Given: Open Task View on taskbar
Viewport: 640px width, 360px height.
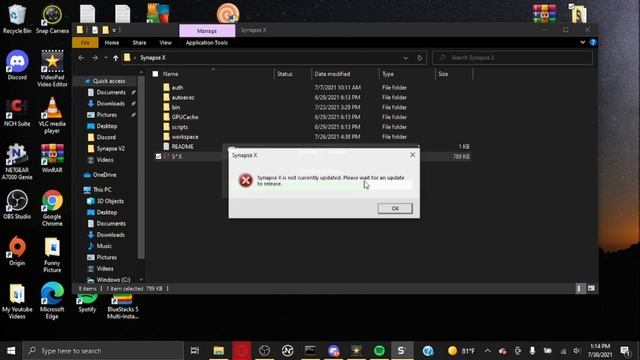Looking at the screenshot, I should coord(195,351).
